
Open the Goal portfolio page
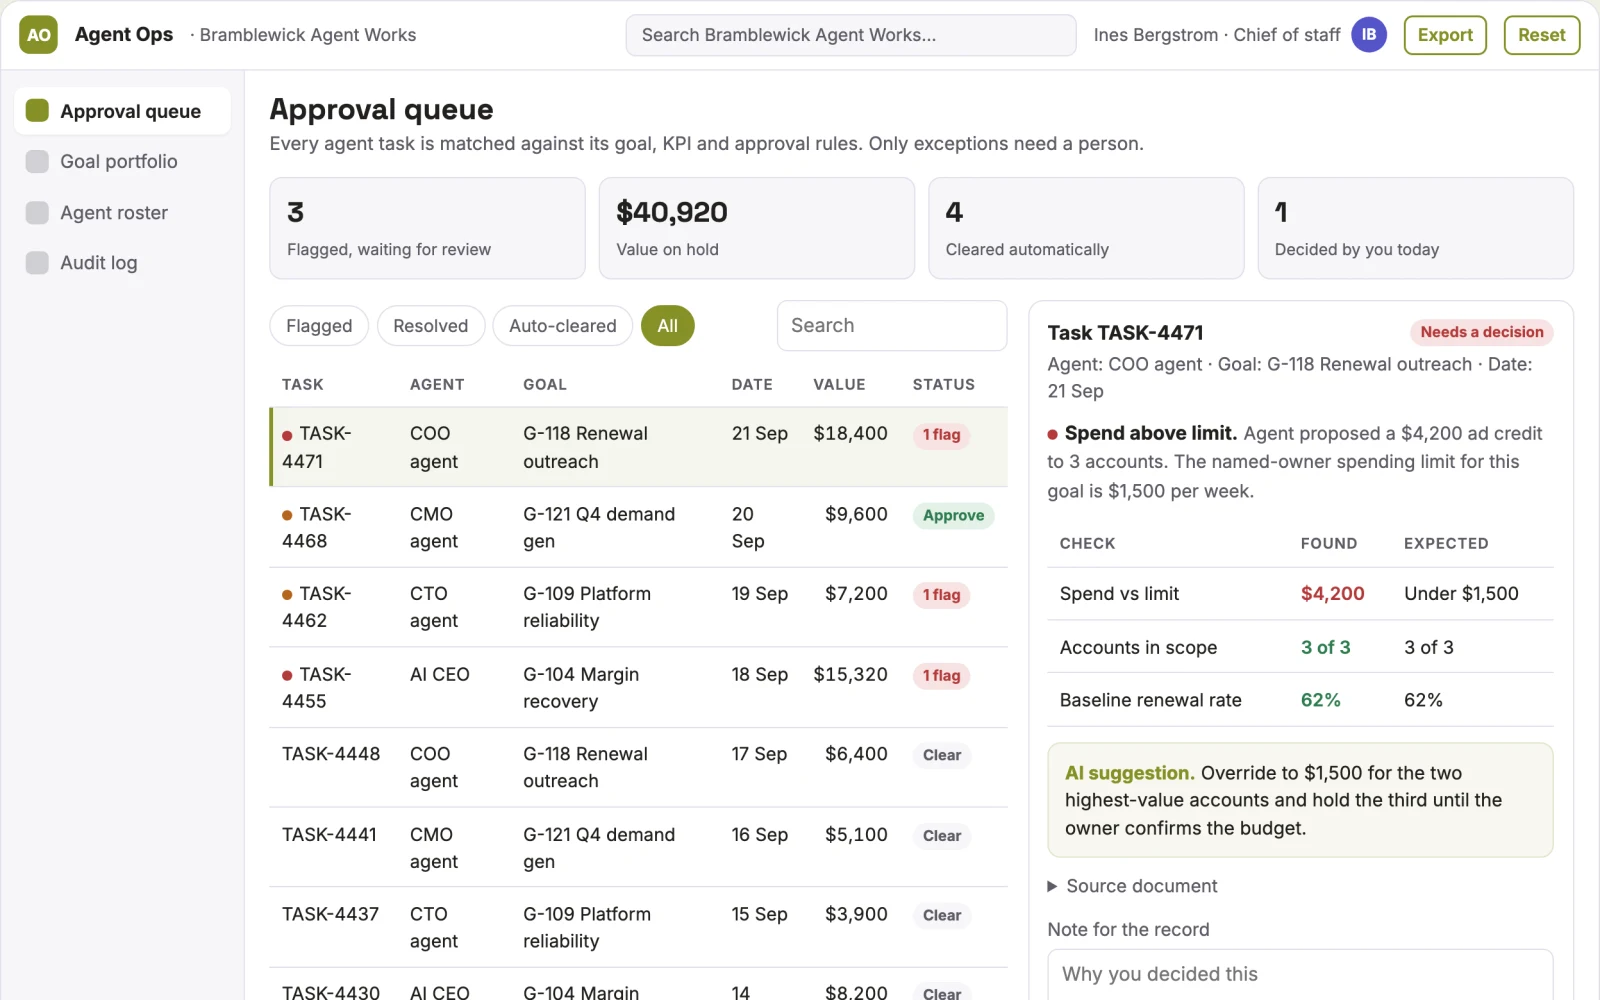[x=122, y=162]
